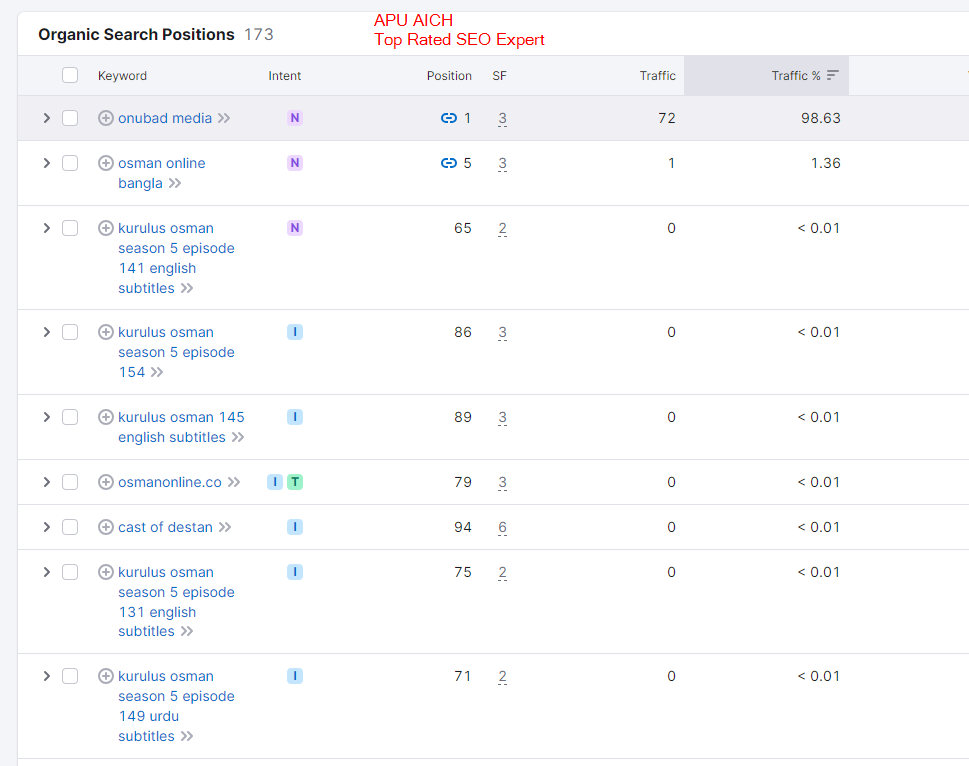Click the plus icon beside onubad media

click(106, 118)
